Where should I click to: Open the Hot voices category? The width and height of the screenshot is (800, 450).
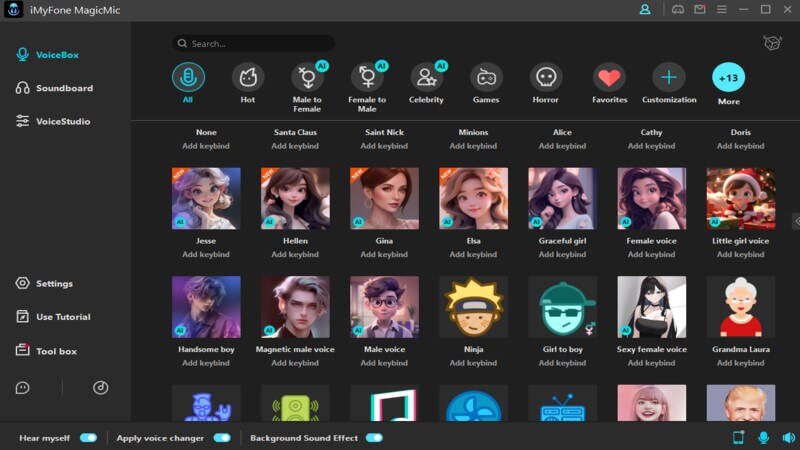click(247, 77)
